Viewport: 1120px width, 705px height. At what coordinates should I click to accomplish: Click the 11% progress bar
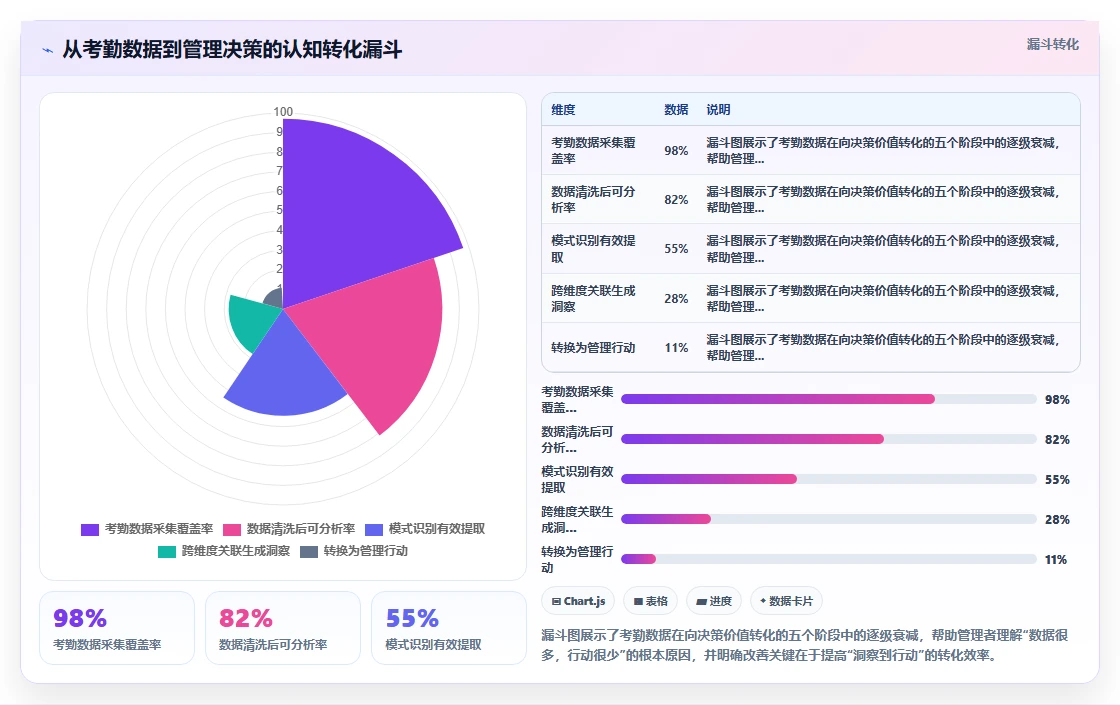click(829, 559)
